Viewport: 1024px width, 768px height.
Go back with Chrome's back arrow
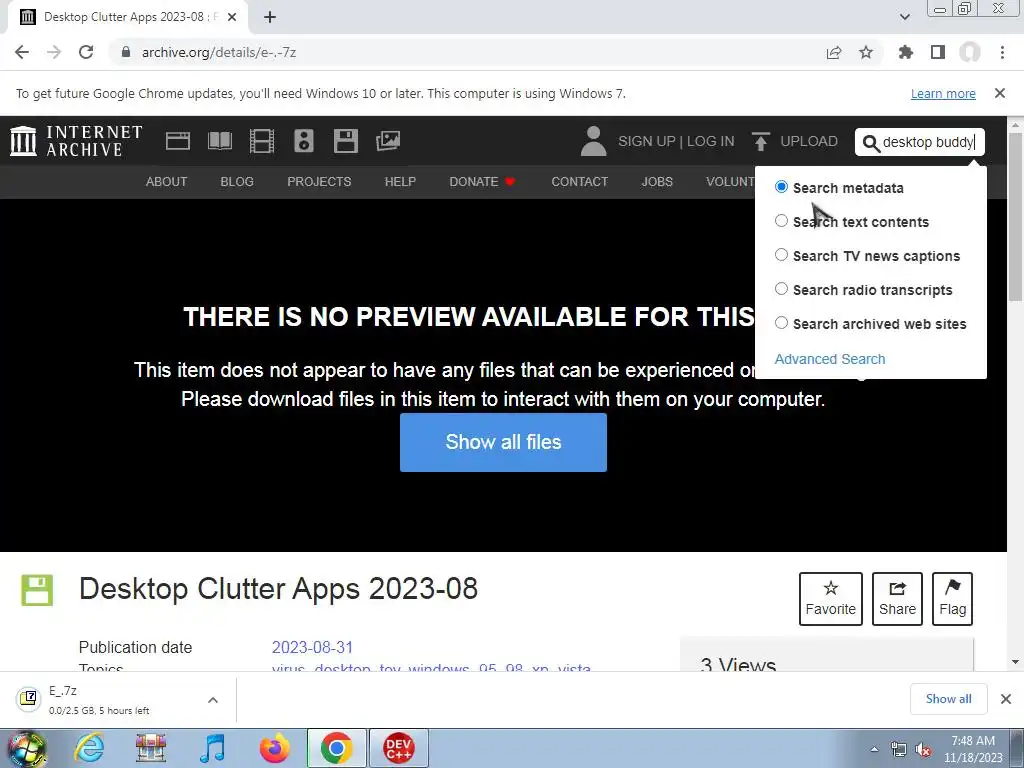tap(22, 52)
